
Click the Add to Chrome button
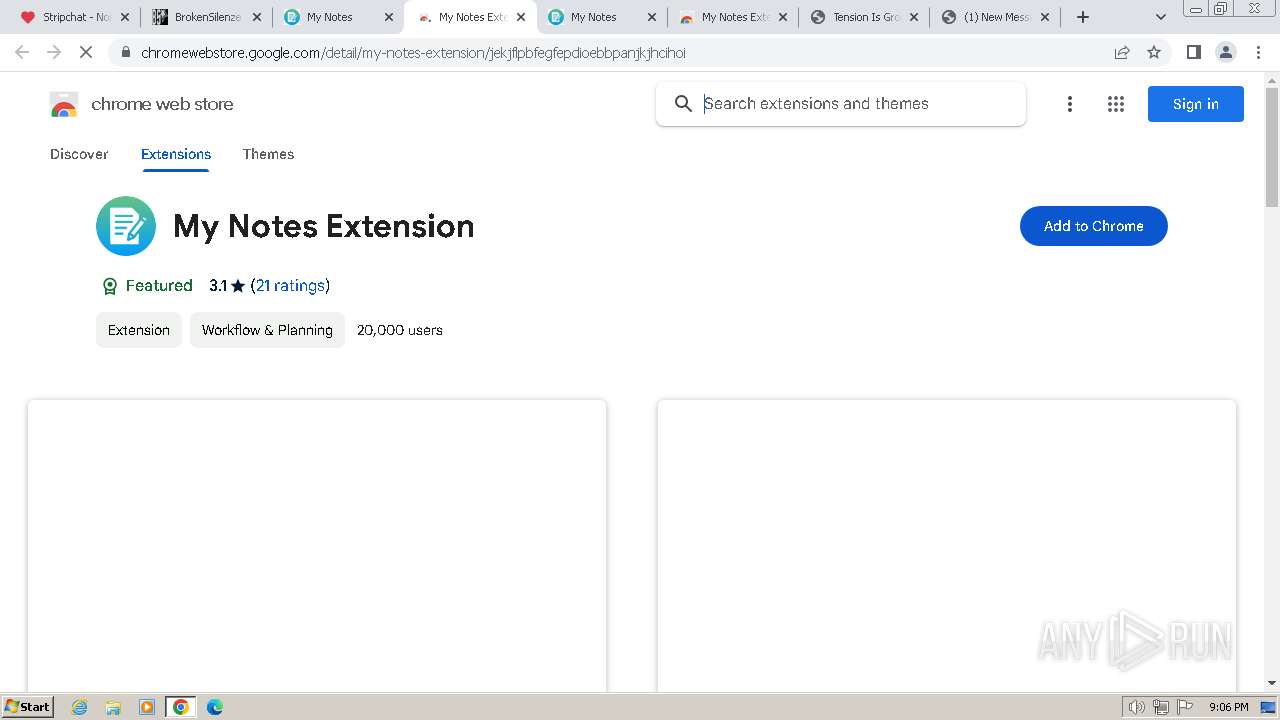coord(1093,226)
